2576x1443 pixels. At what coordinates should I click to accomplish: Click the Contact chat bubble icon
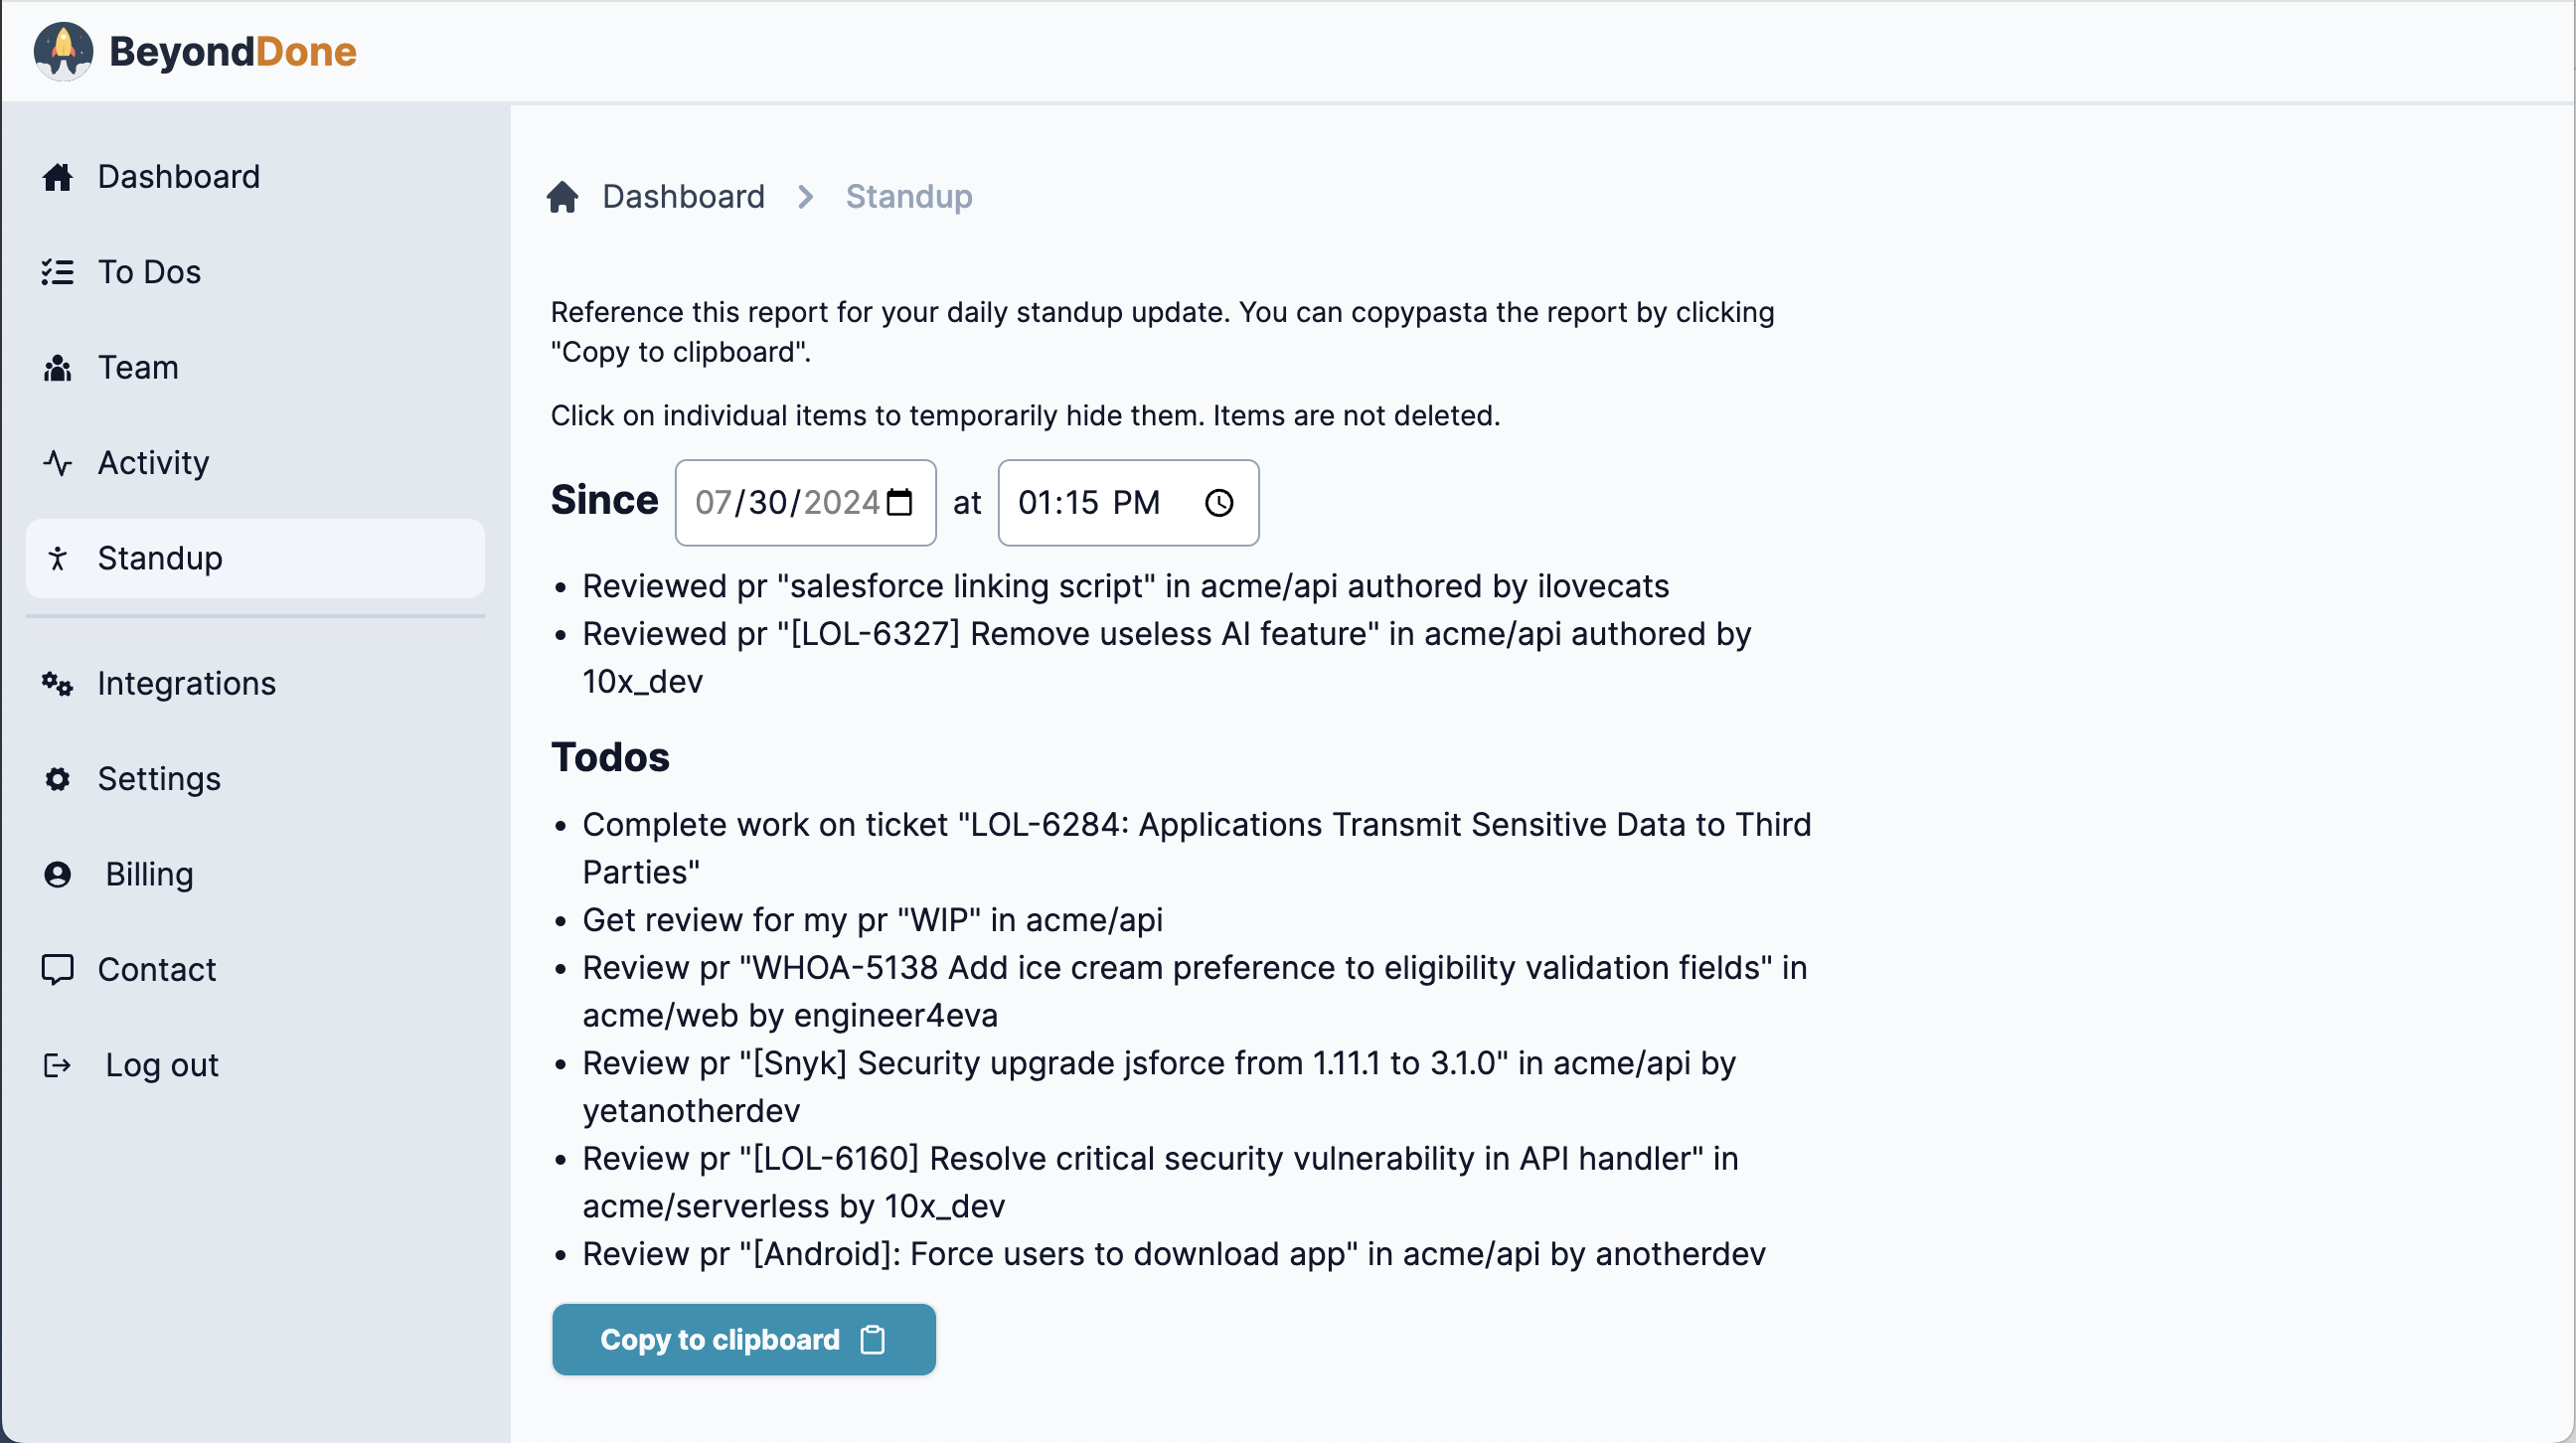58,970
